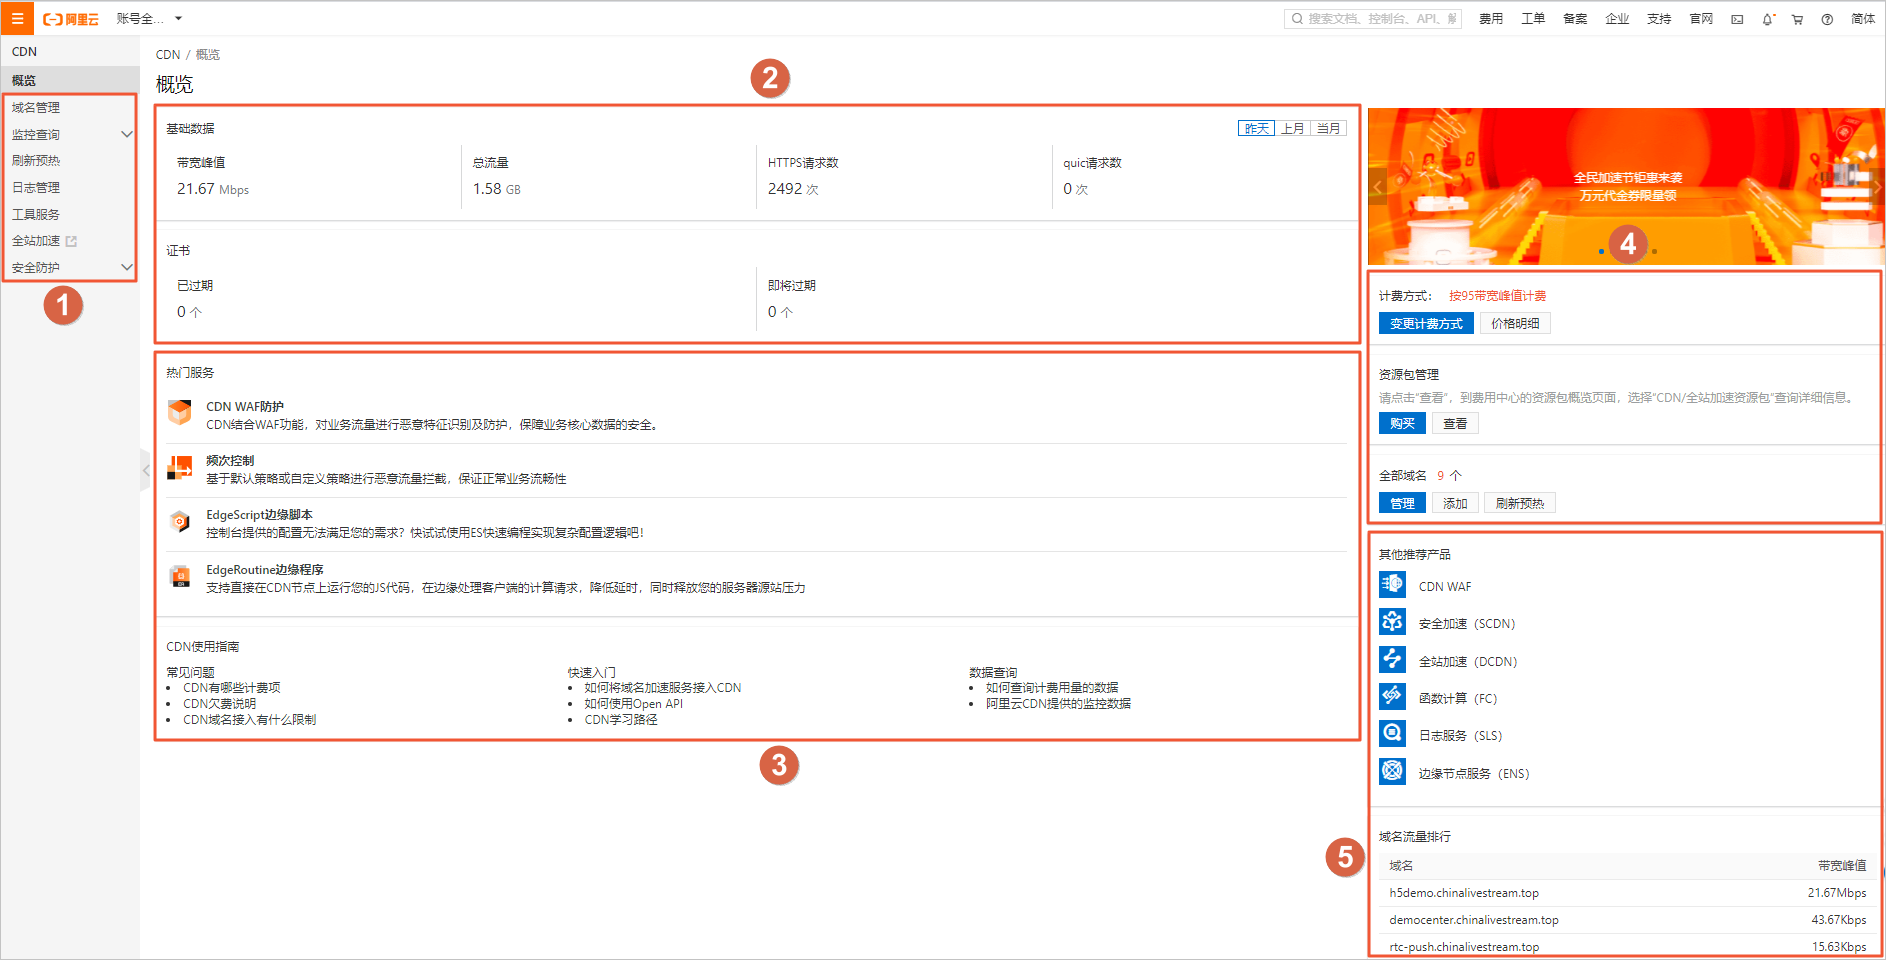This screenshot has width=1886, height=960.
Task: Click the CDN WAF product icon
Action: tap(1392, 584)
